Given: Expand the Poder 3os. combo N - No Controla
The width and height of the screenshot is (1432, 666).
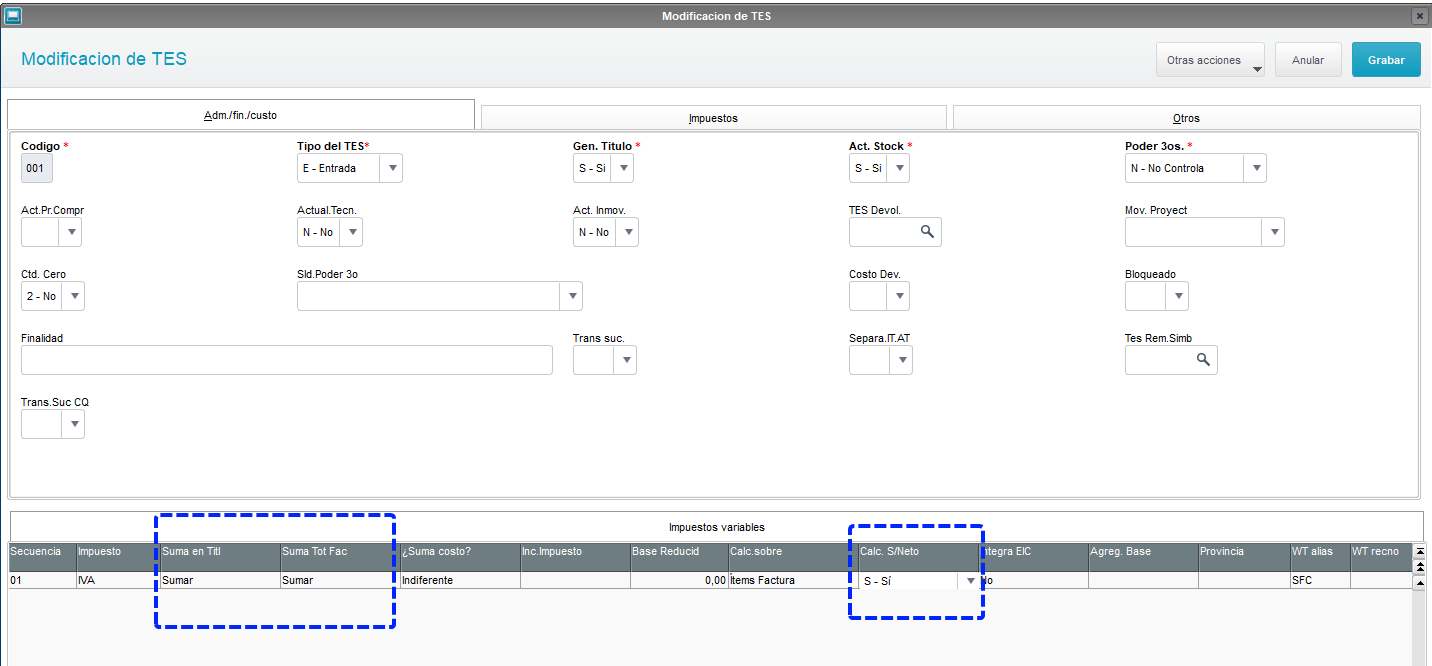Looking at the screenshot, I should [x=1256, y=167].
